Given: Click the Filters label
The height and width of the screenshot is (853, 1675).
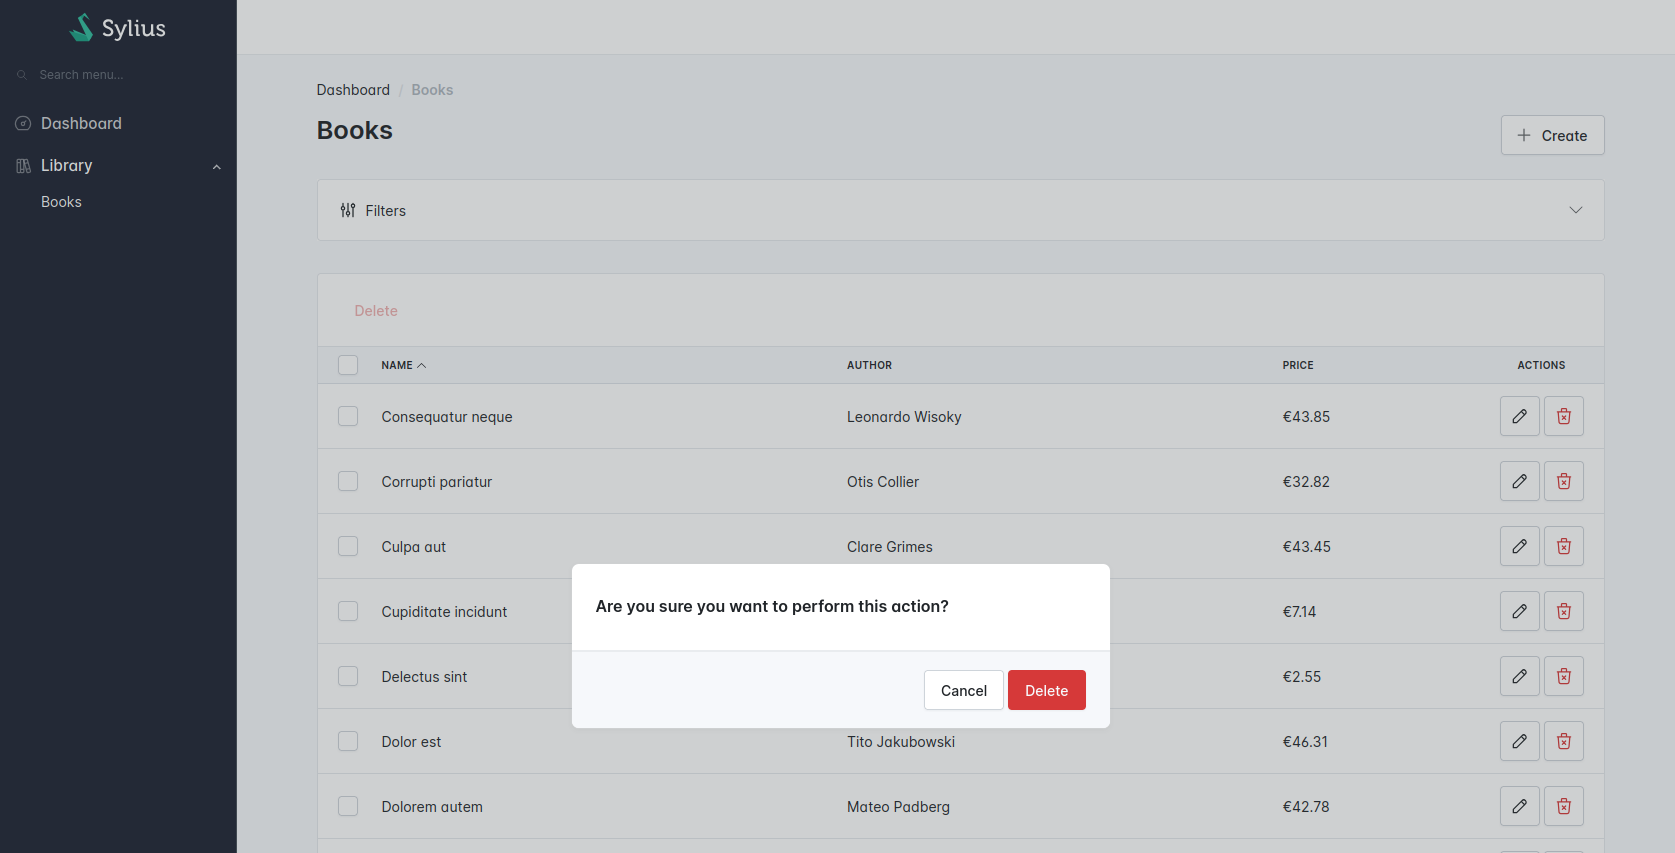Looking at the screenshot, I should pyautogui.click(x=385, y=211).
